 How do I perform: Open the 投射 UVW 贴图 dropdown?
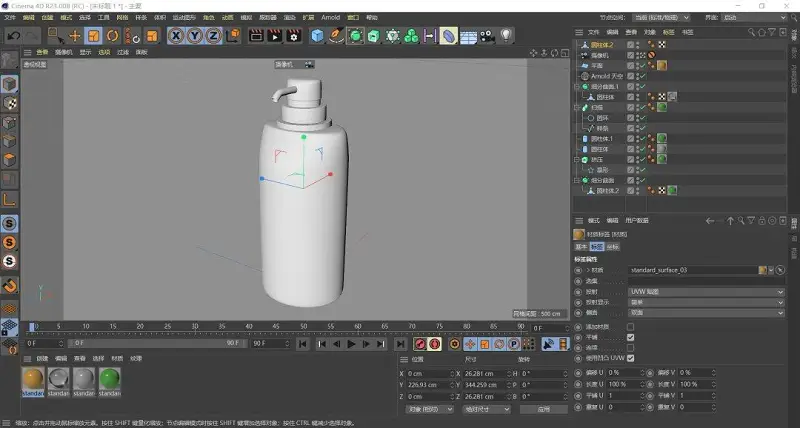click(x=706, y=292)
